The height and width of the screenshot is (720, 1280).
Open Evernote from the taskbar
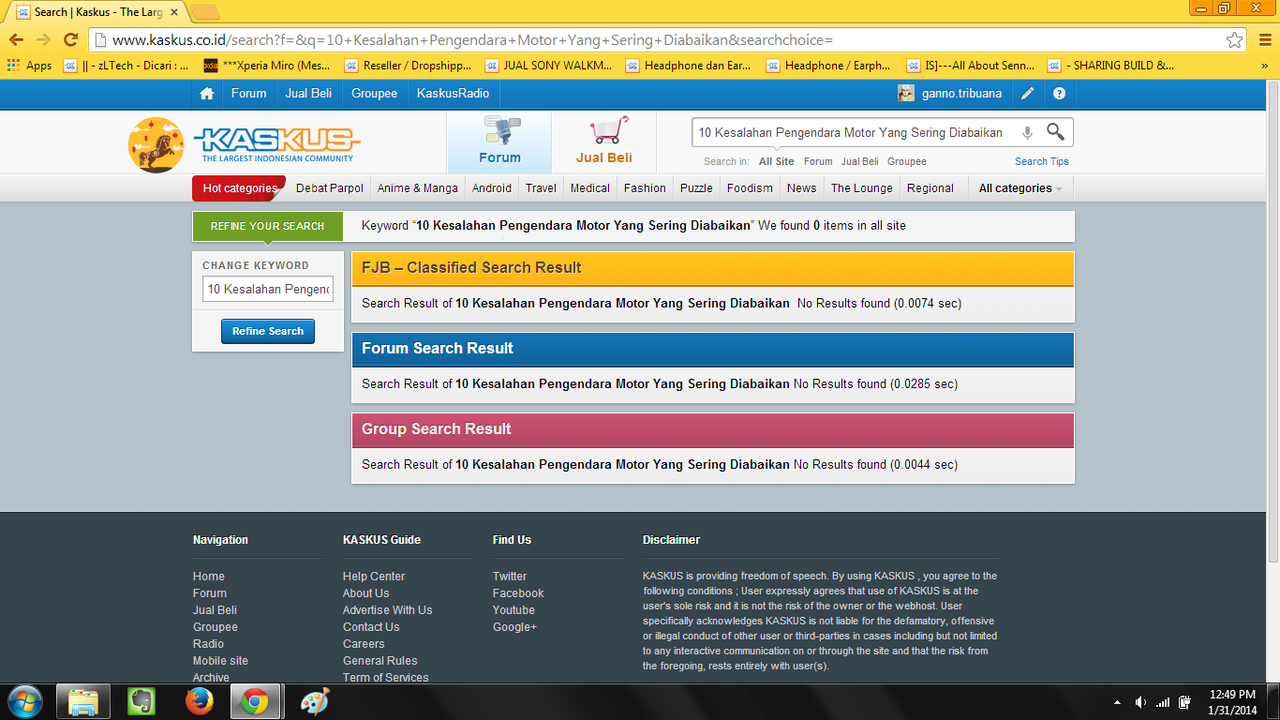coord(141,702)
